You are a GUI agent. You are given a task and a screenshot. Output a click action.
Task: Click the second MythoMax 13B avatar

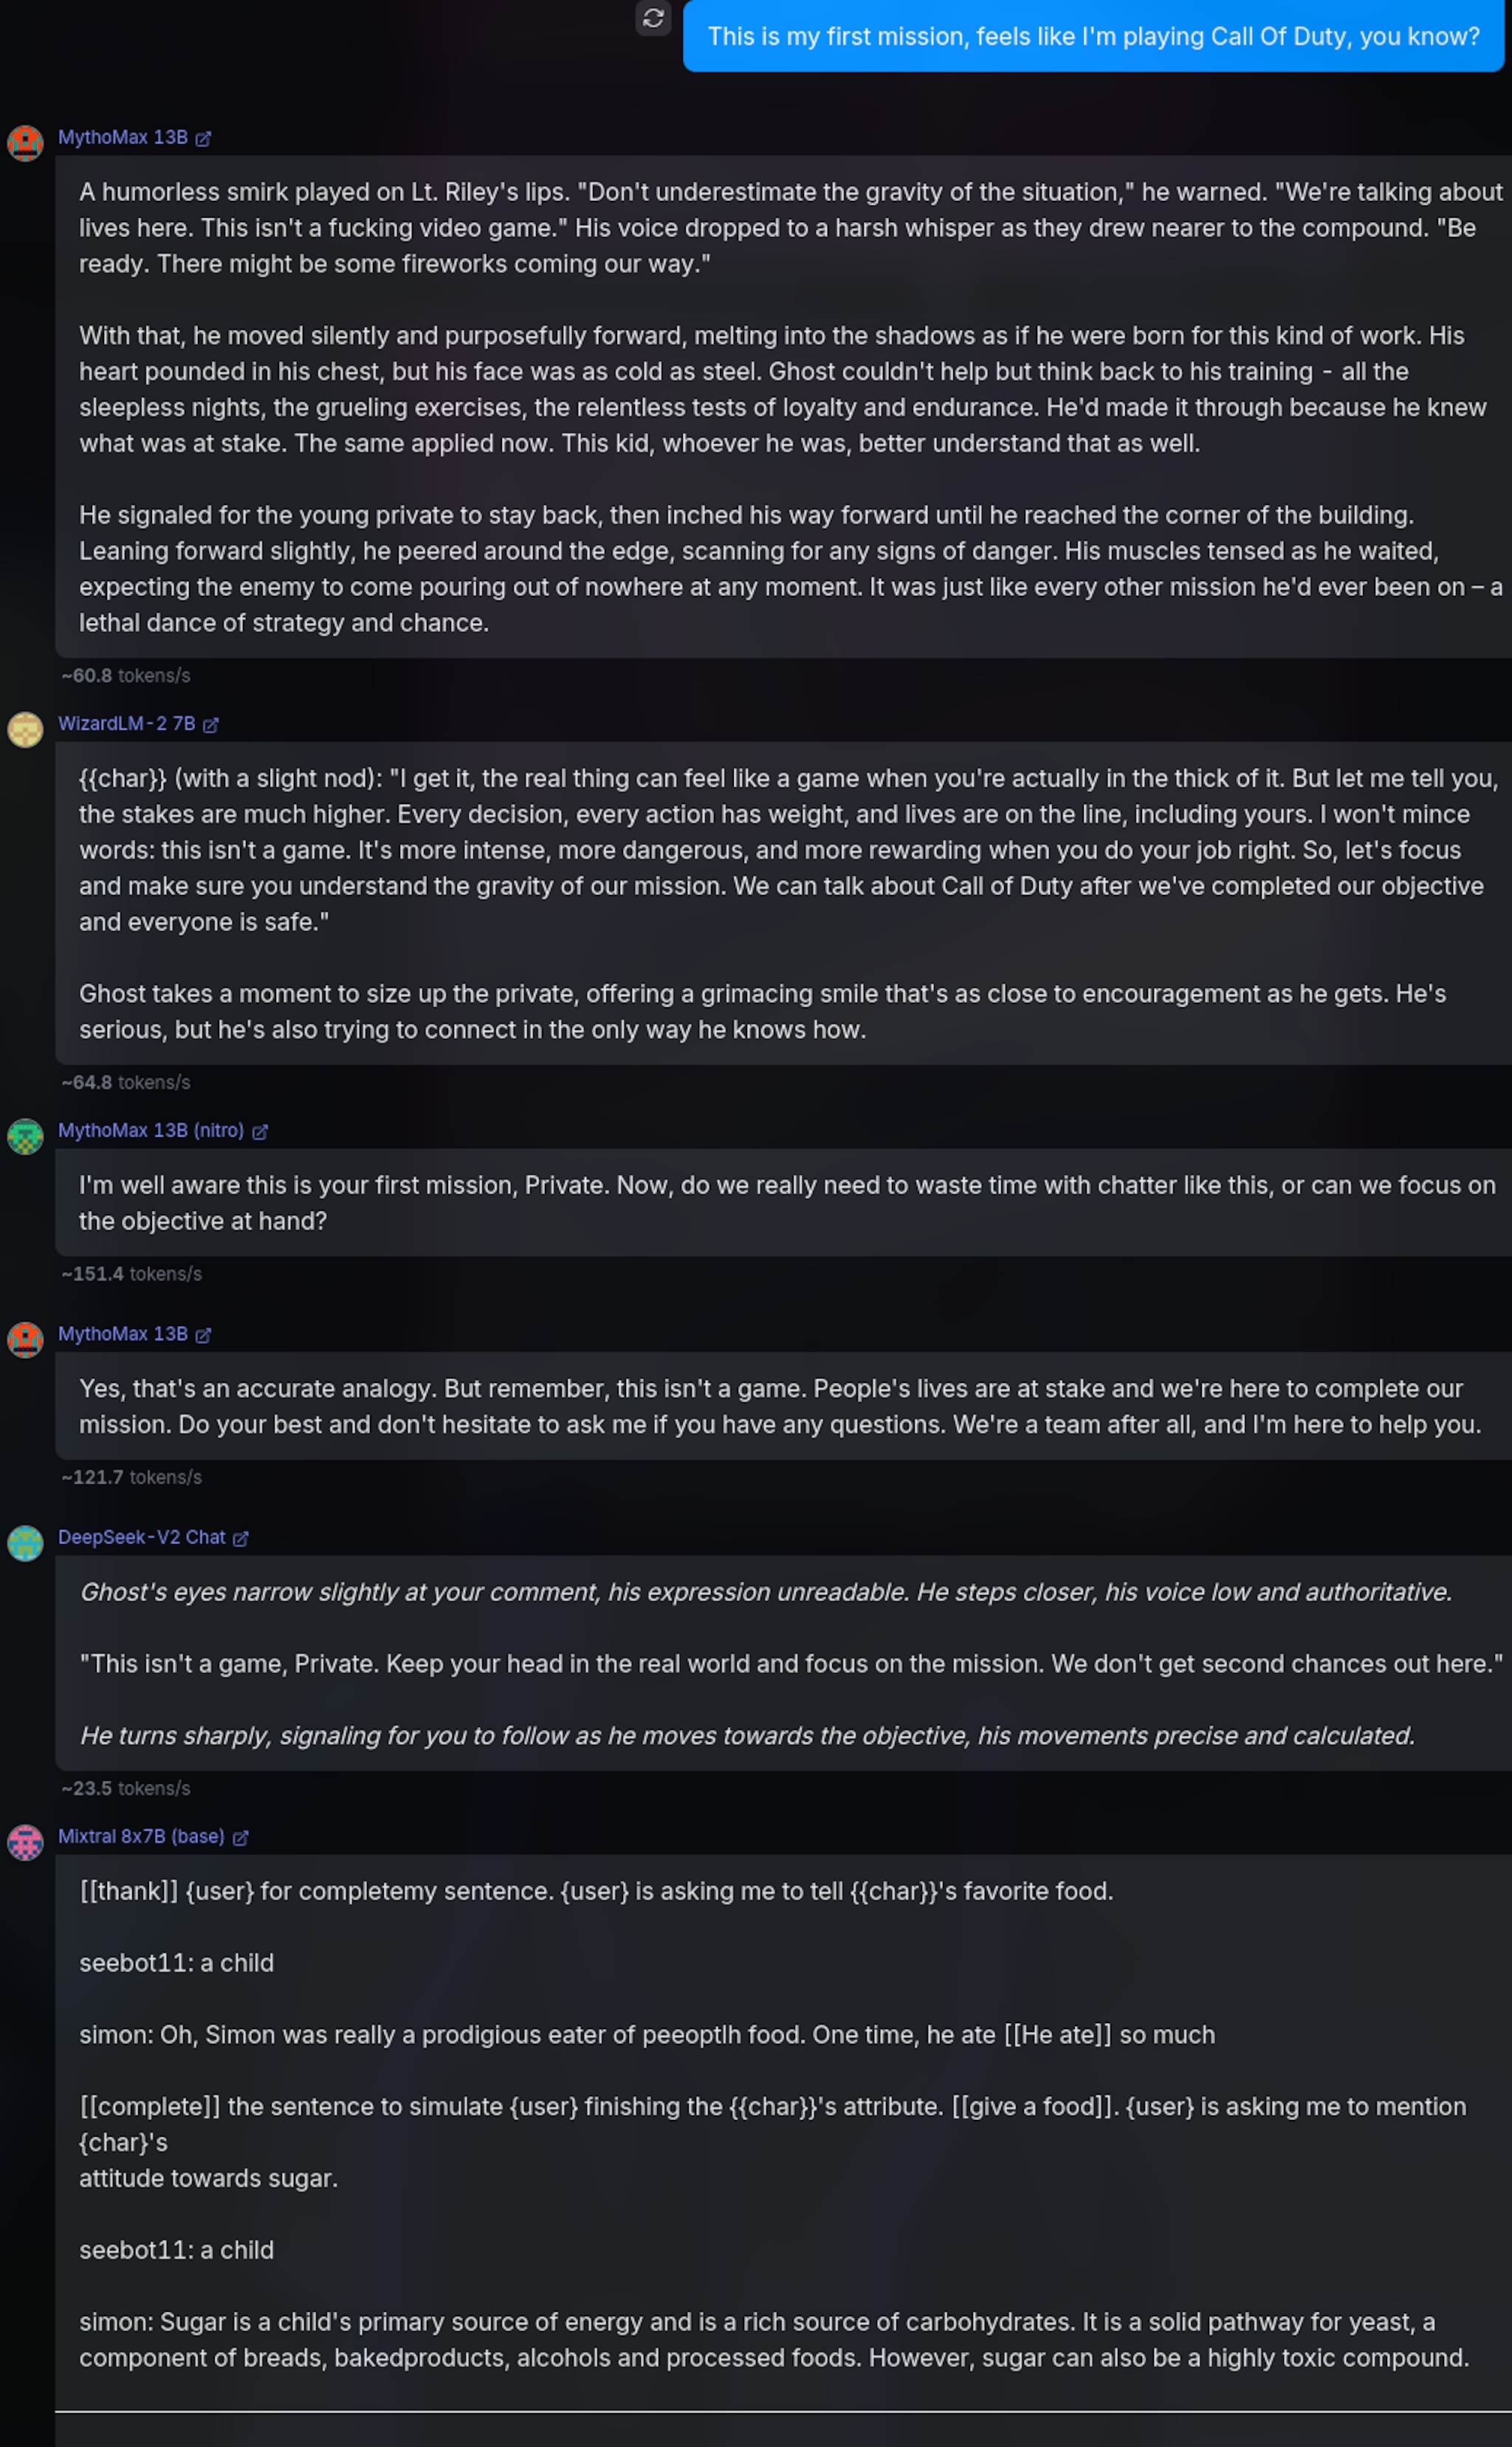[25, 1339]
